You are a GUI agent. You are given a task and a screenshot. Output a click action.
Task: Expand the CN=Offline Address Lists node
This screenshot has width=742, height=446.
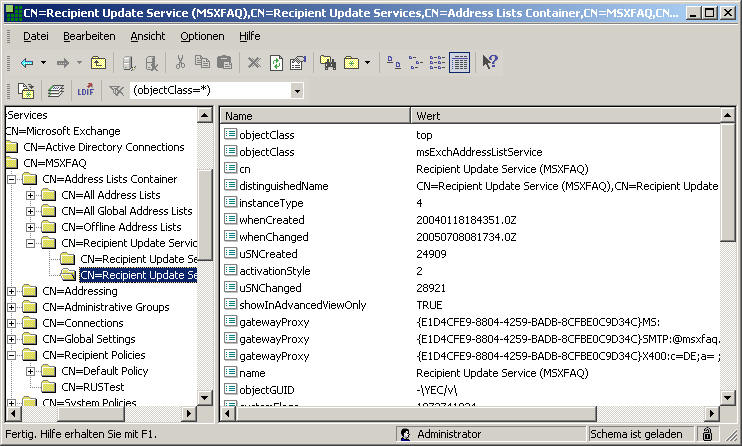[30, 228]
